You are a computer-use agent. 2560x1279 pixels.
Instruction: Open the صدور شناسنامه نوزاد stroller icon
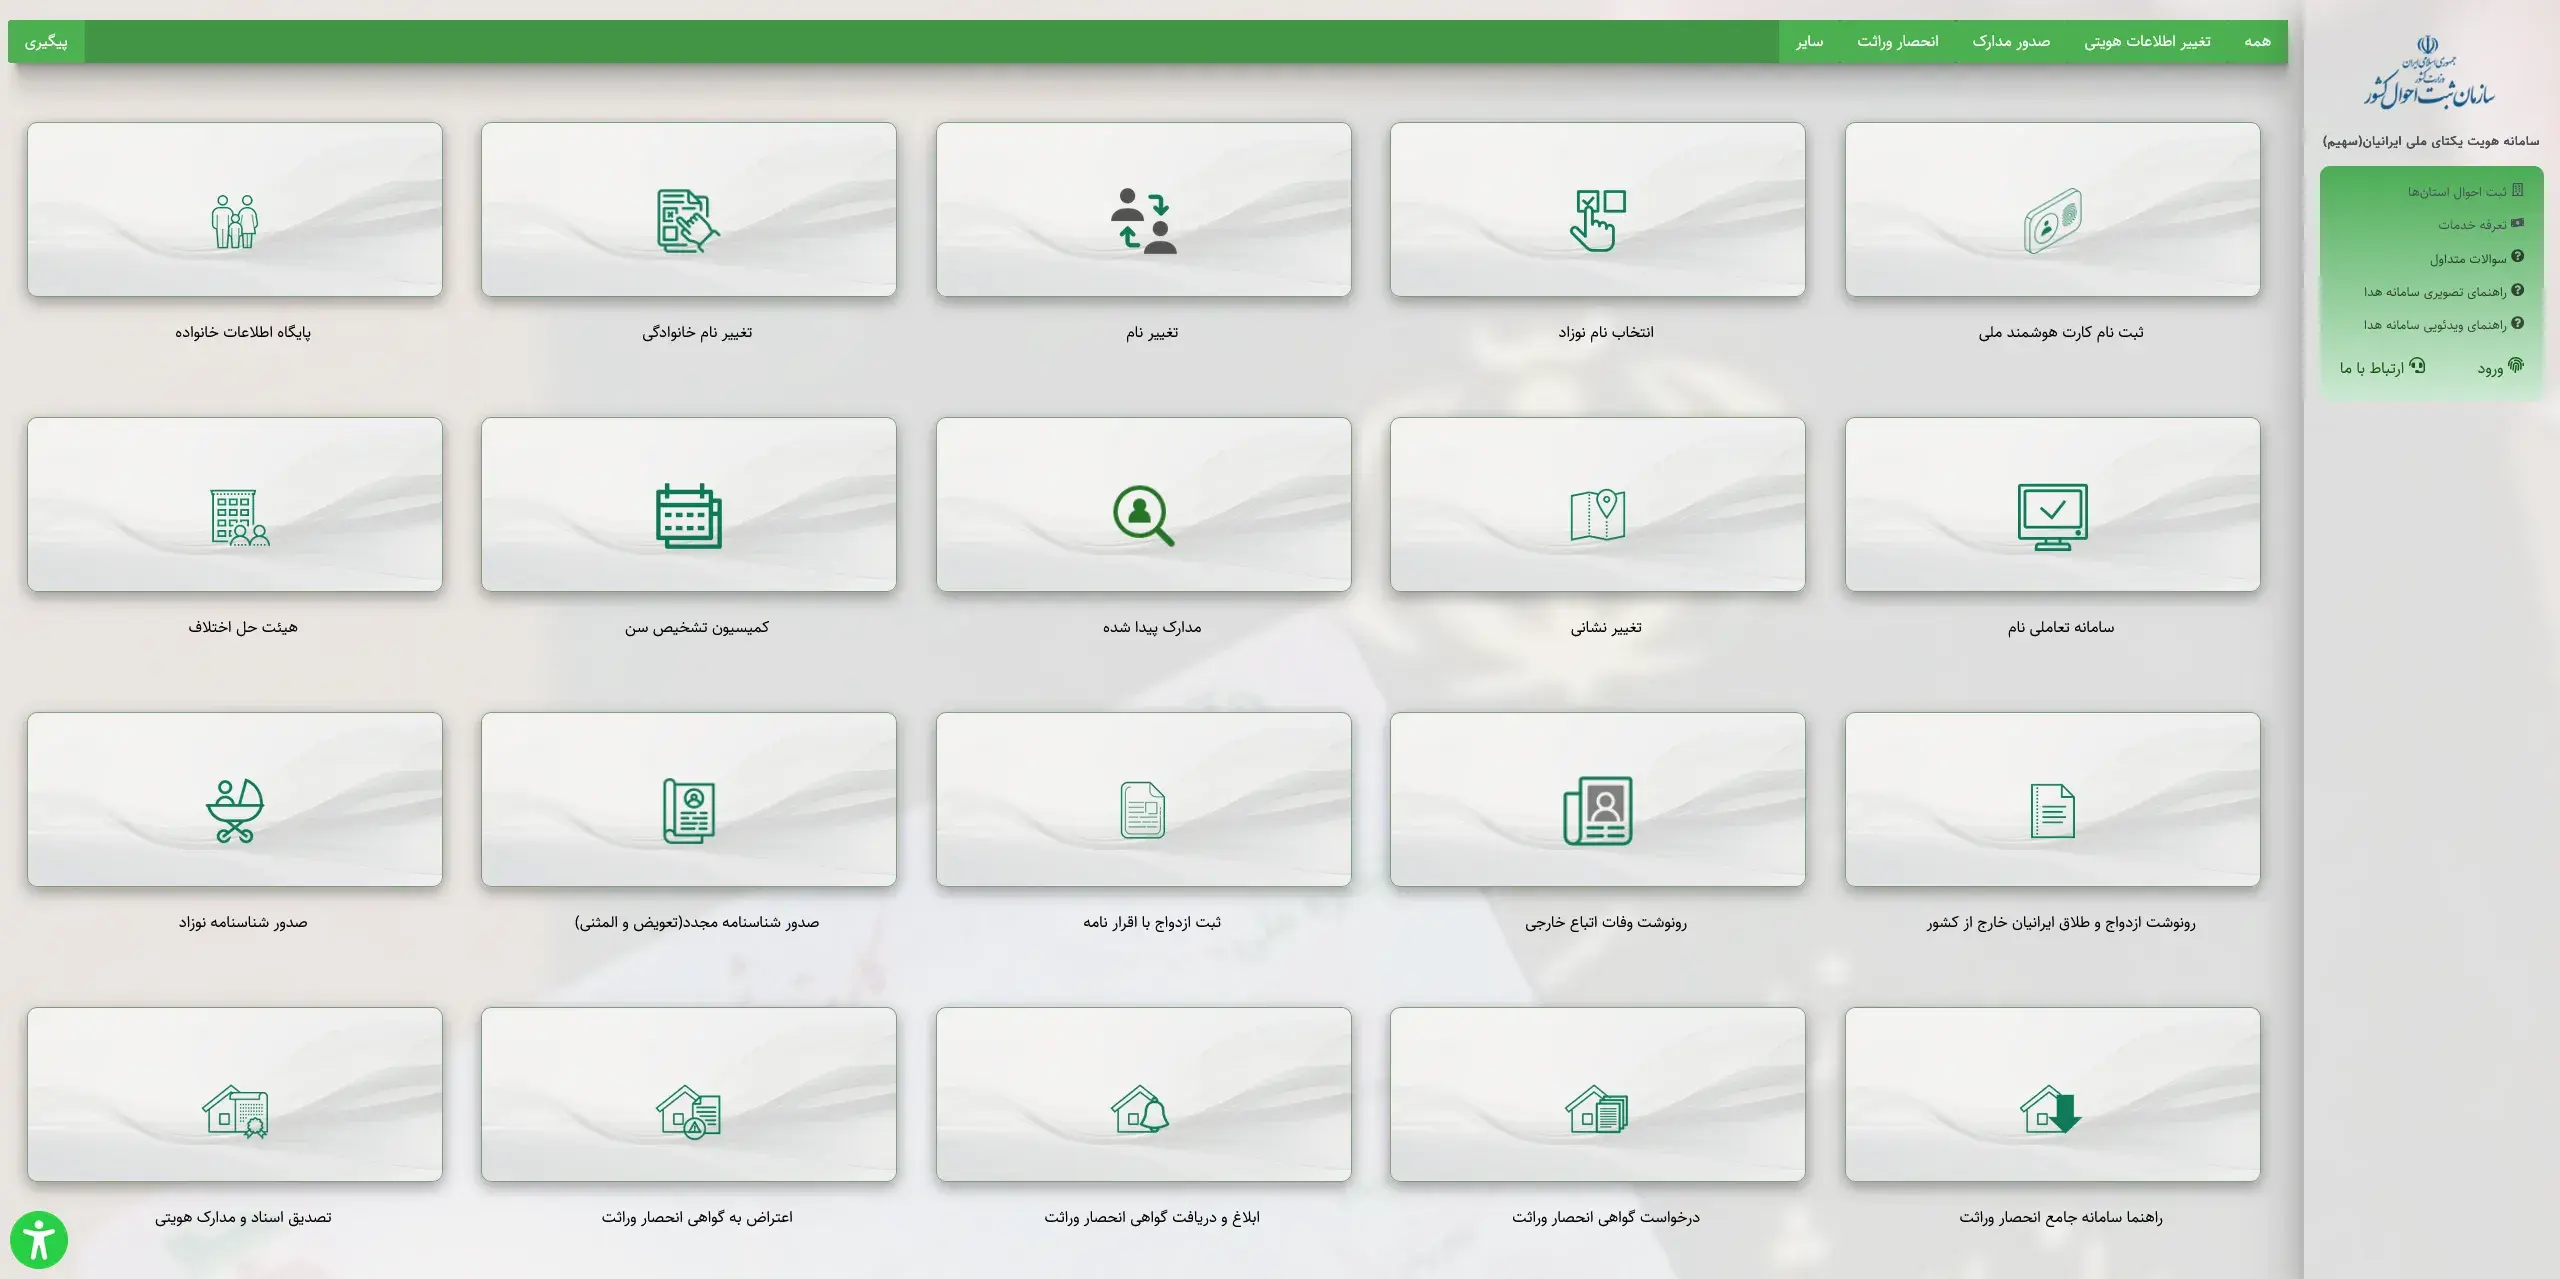pyautogui.click(x=235, y=811)
